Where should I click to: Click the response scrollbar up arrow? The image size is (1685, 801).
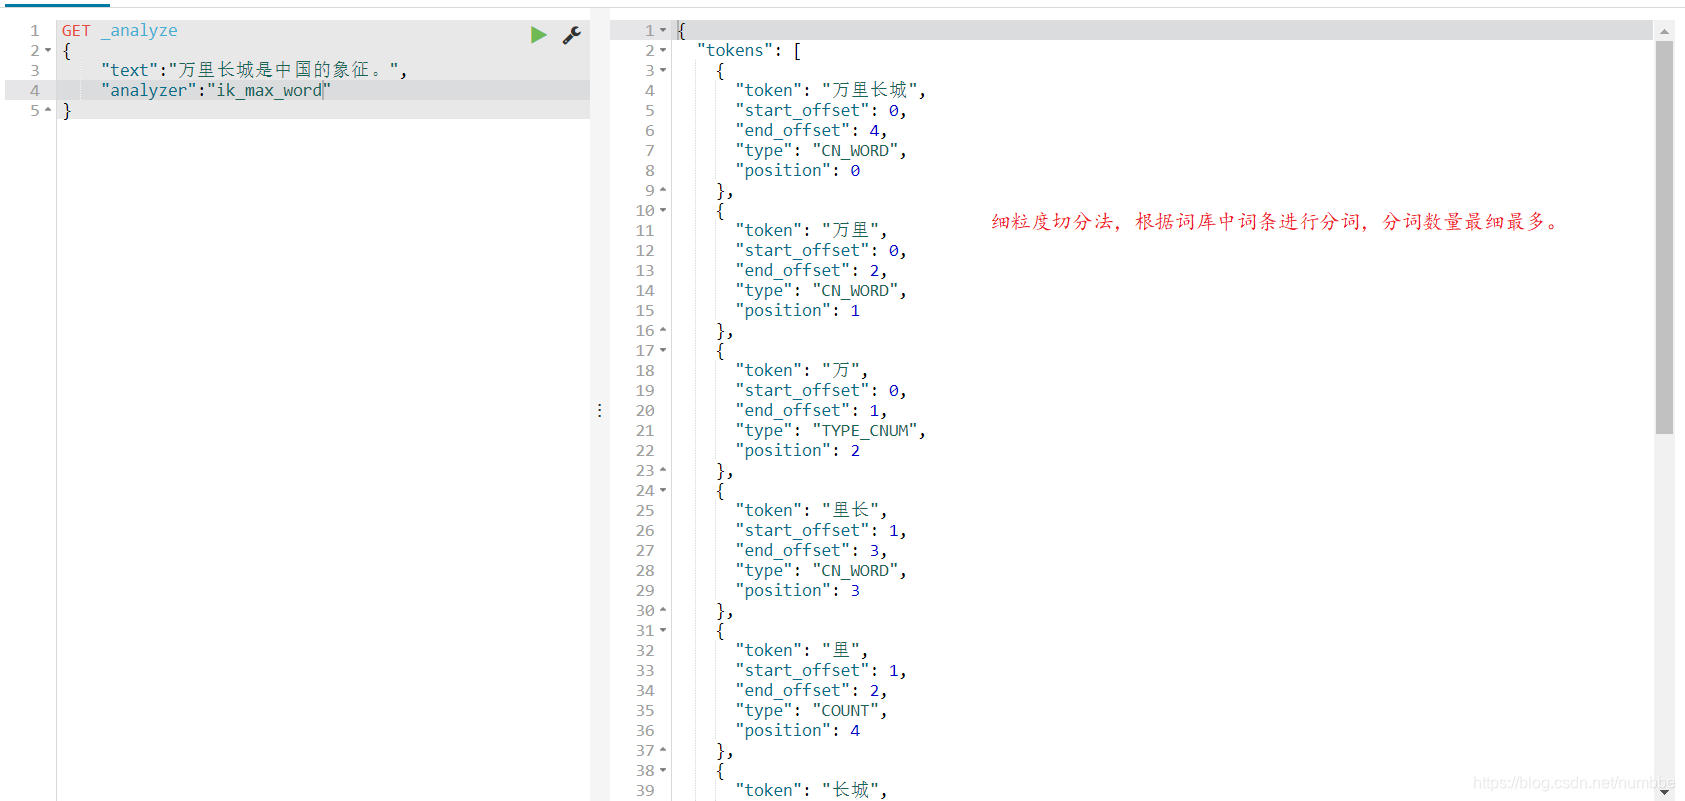pyautogui.click(x=1664, y=31)
